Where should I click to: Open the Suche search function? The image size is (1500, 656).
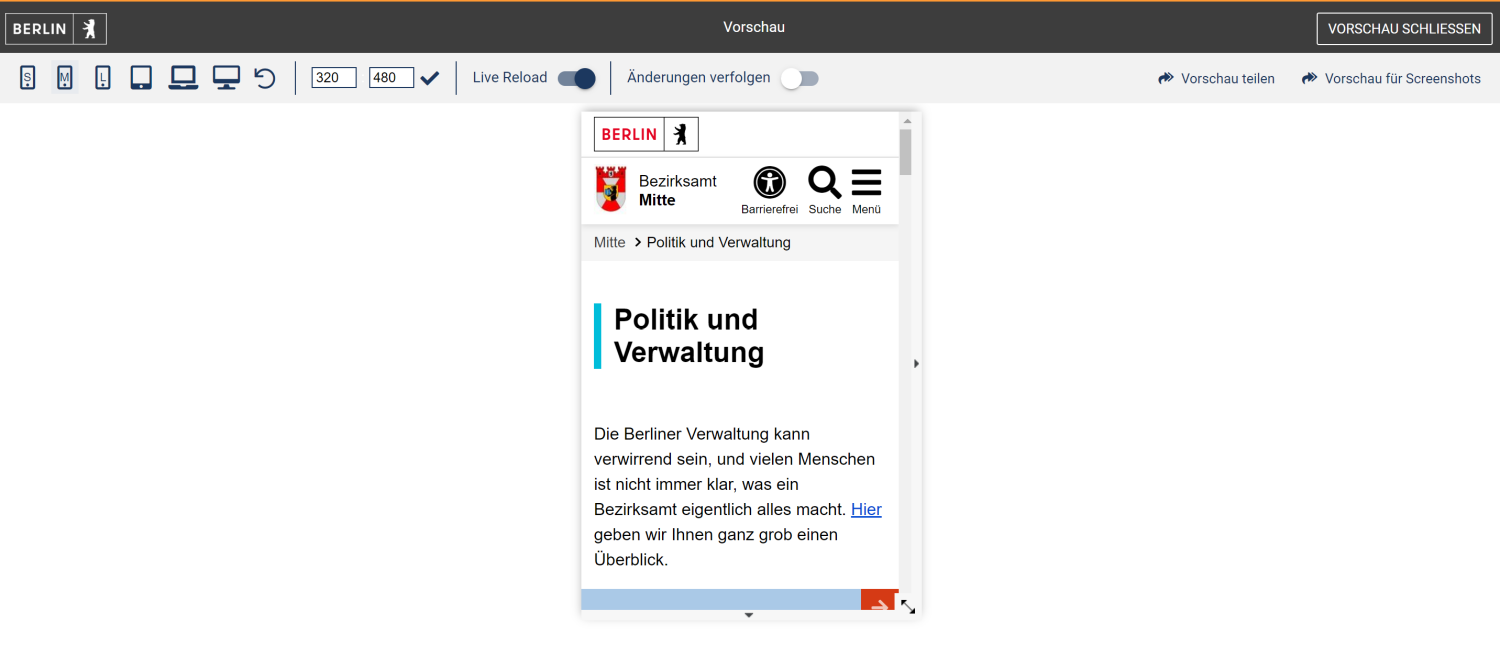click(824, 183)
